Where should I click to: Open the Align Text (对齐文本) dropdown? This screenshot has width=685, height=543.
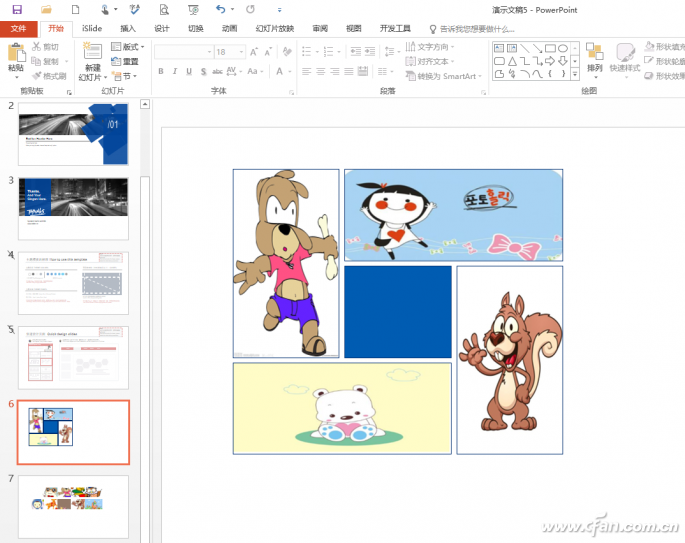point(430,61)
